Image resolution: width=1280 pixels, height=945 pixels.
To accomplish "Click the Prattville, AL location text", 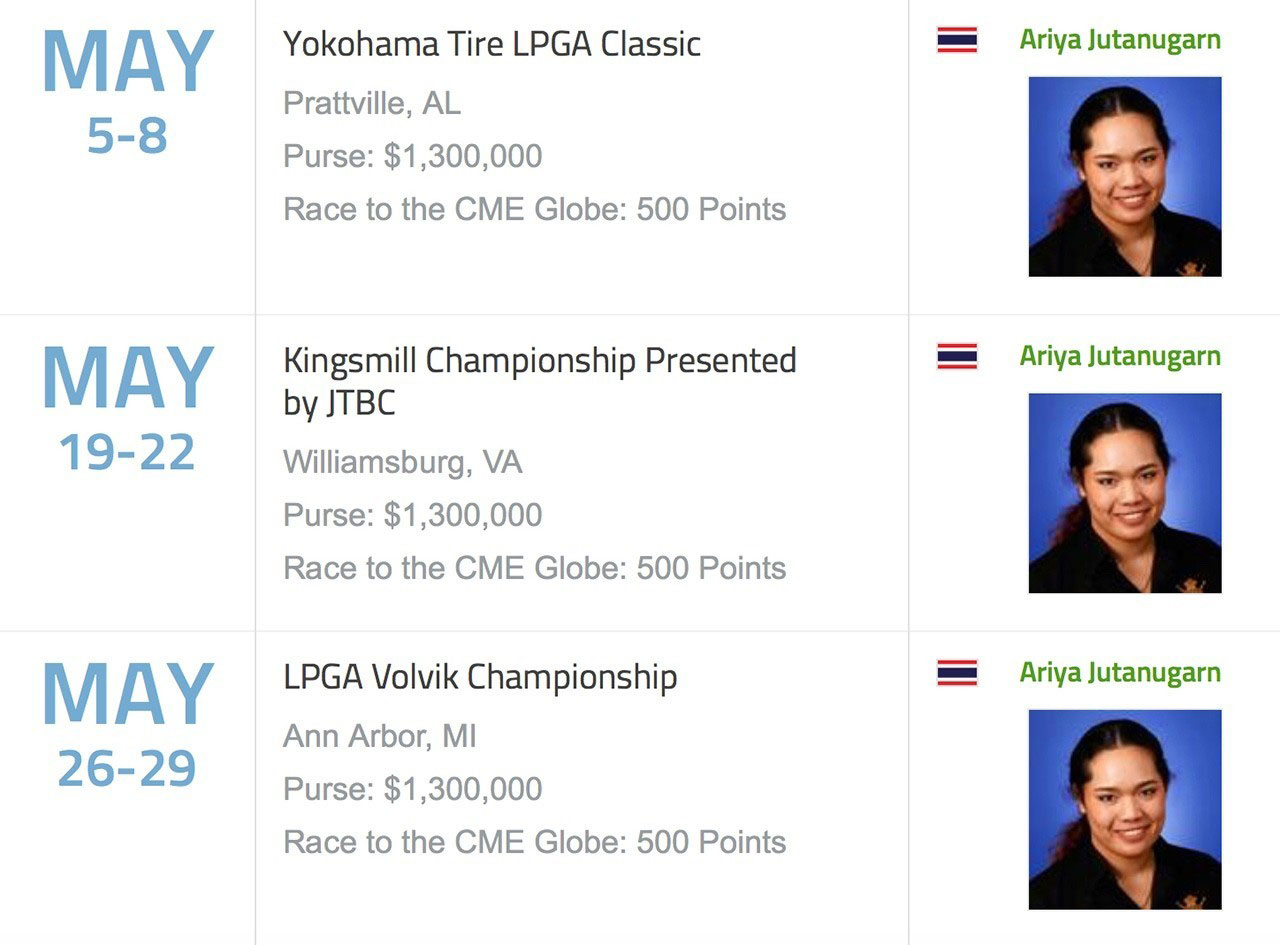I will pyautogui.click(x=372, y=103).
